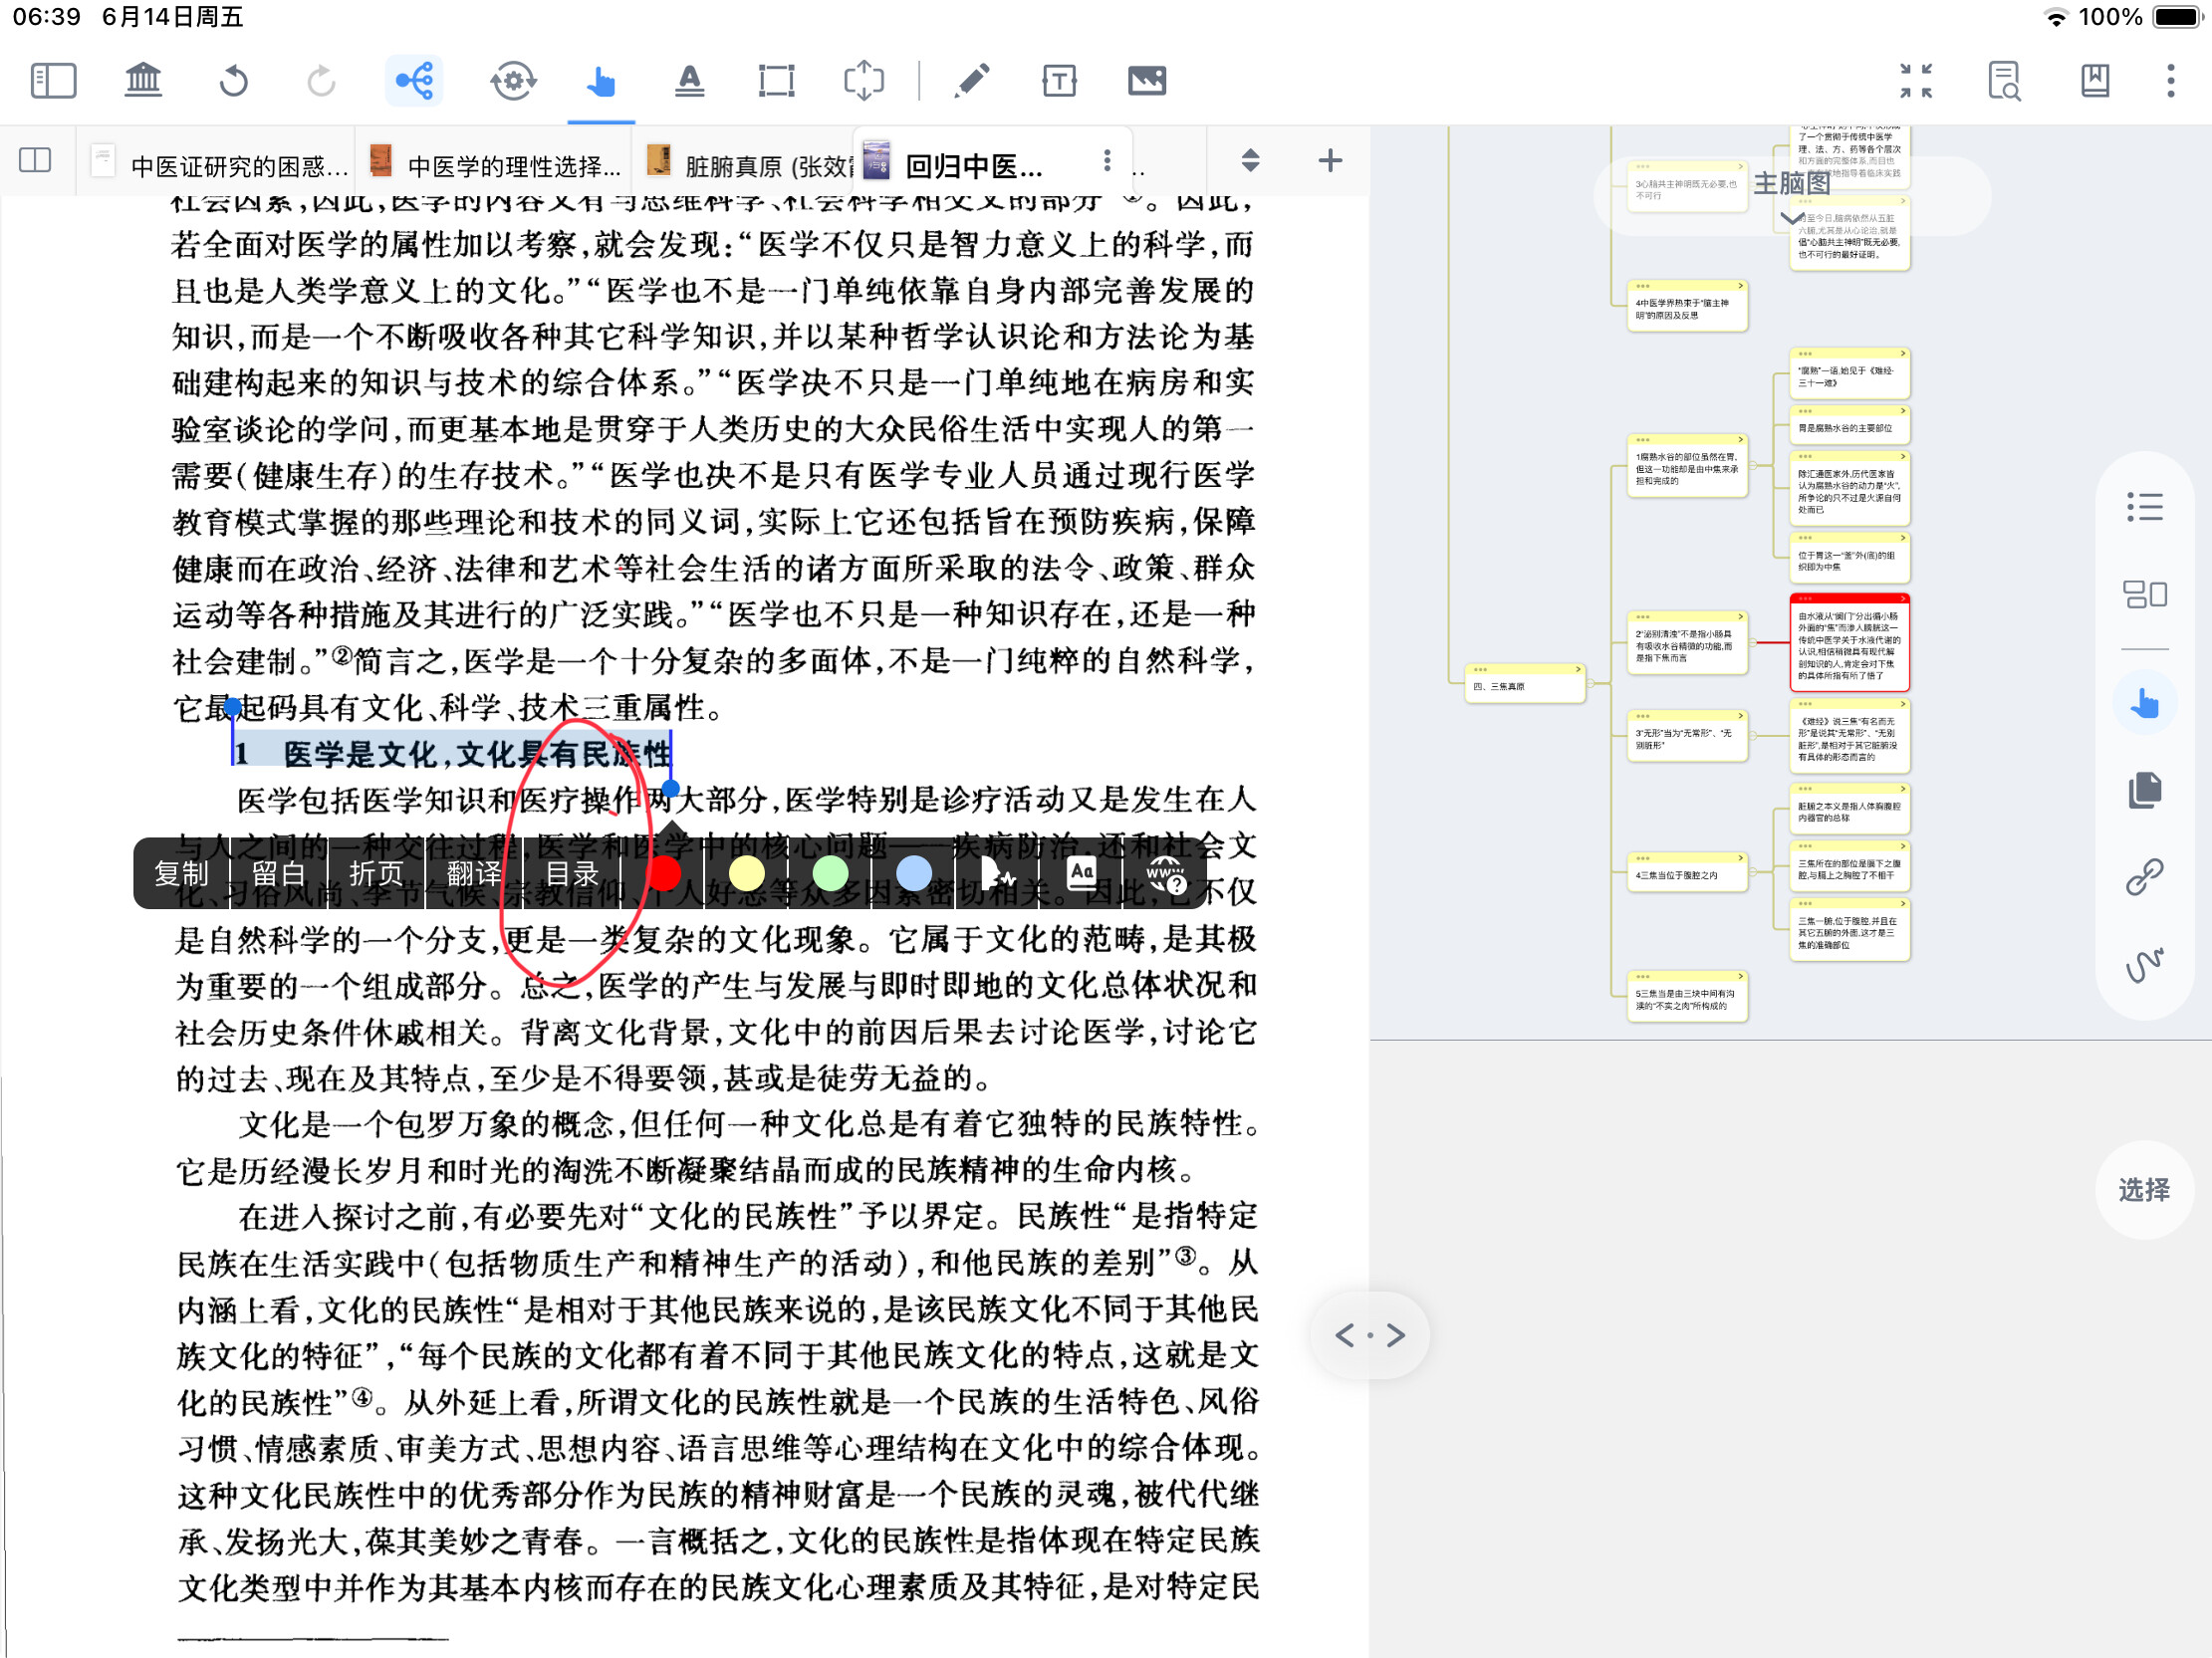Open dots menu on 胃是腐熟水谷的主要部位 node
Image resolution: width=2212 pixels, height=1658 pixels.
[1804, 411]
